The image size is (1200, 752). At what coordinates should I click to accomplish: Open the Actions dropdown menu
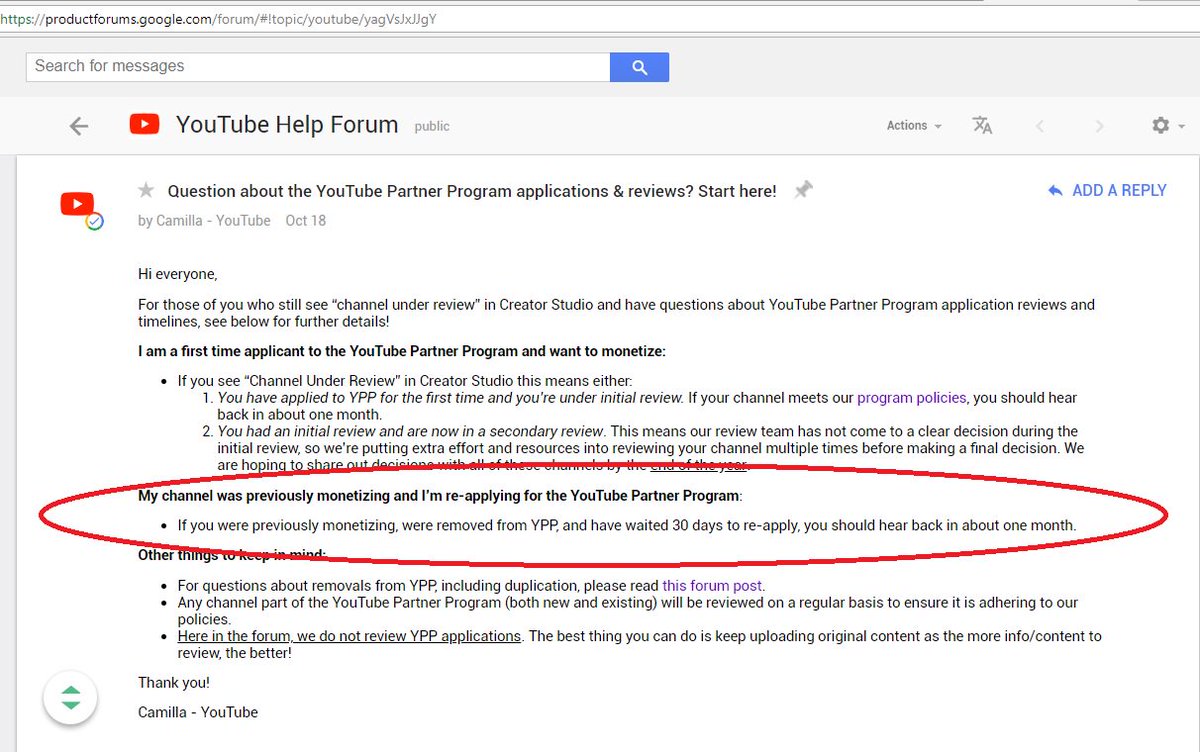tap(914, 126)
